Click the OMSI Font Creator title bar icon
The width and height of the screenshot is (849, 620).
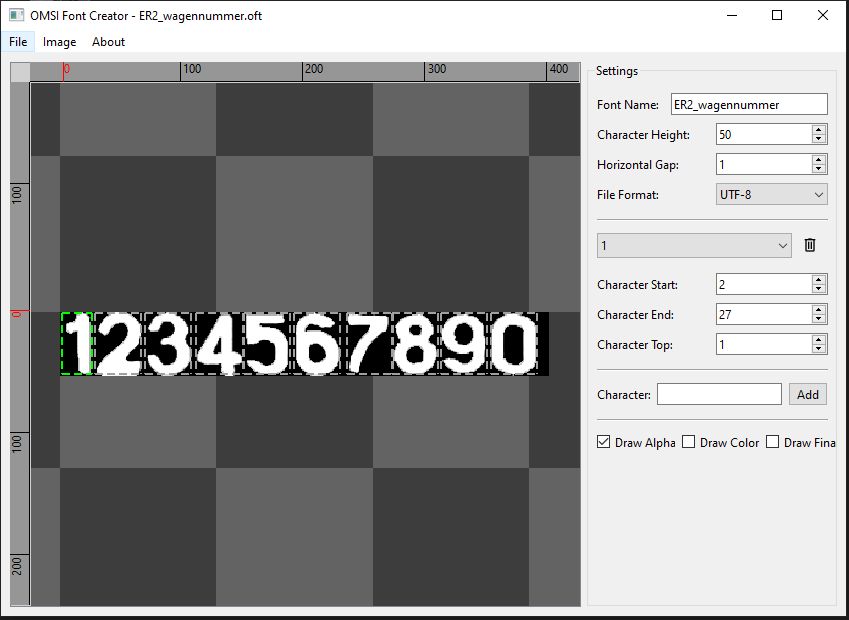pos(17,15)
